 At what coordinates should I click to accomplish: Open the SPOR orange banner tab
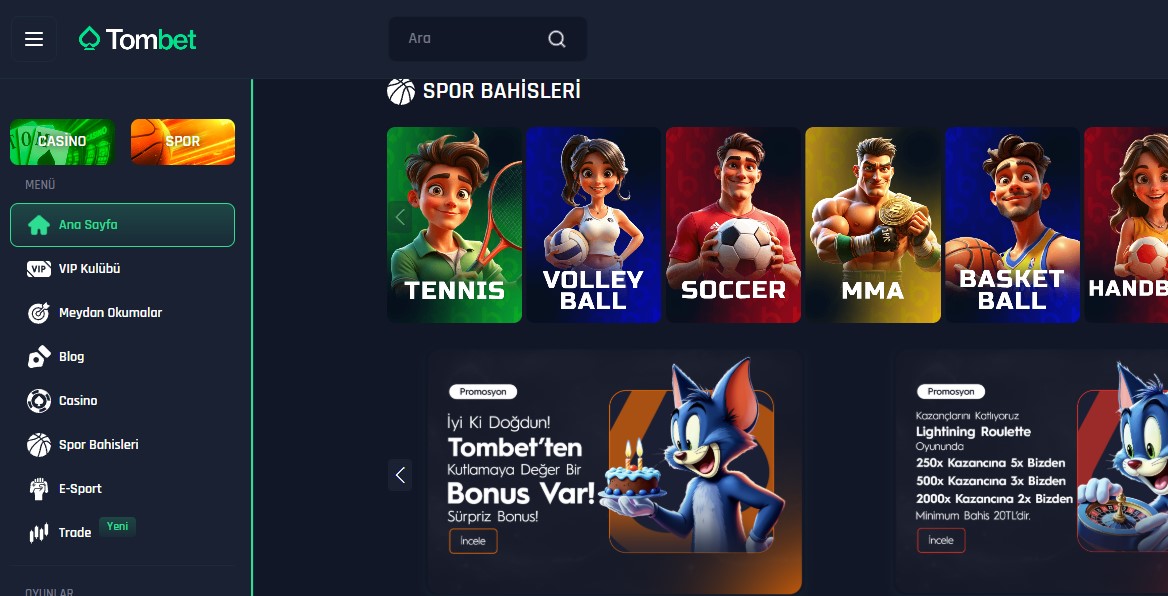(182, 142)
